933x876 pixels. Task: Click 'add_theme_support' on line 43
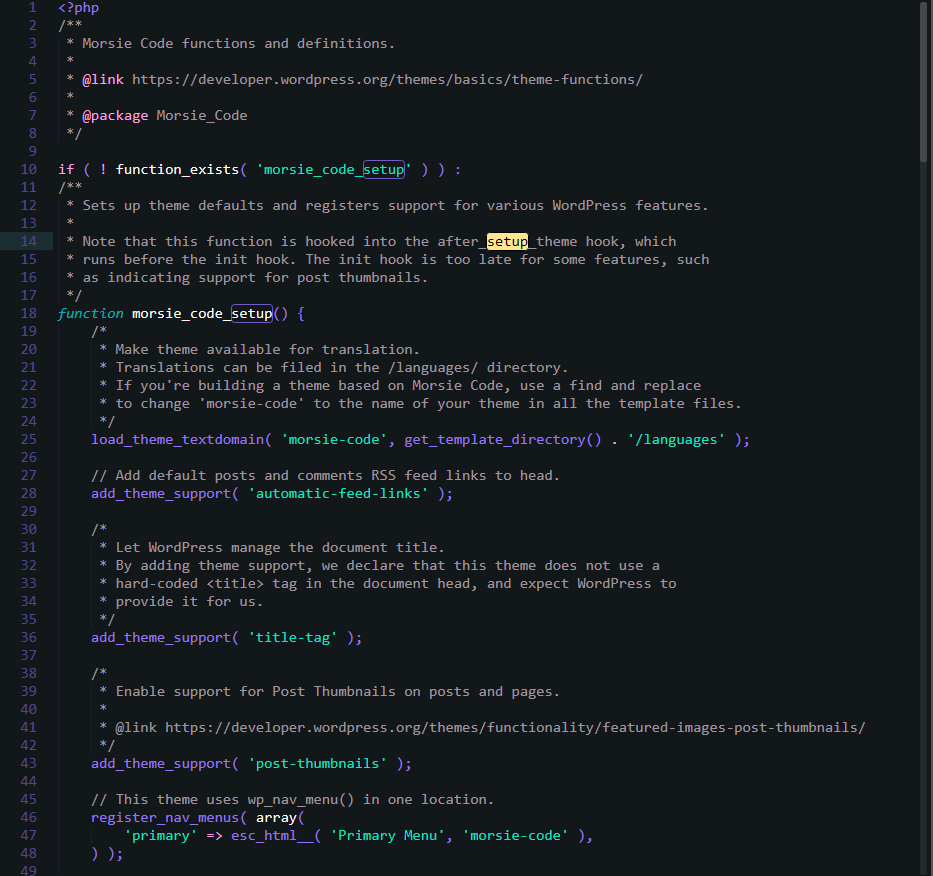pos(161,764)
